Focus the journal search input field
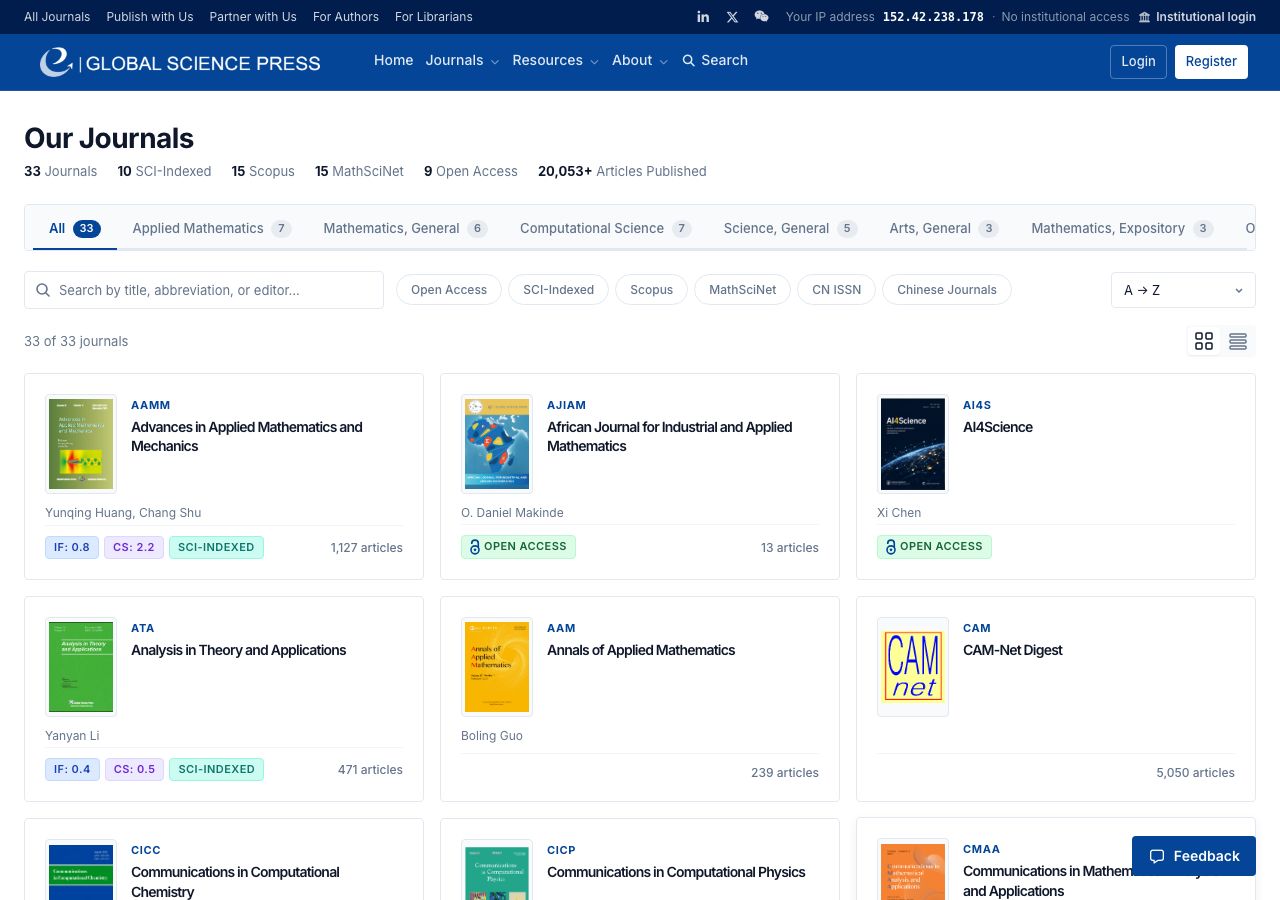Viewport: 1280px width, 900px height. [x=204, y=290]
